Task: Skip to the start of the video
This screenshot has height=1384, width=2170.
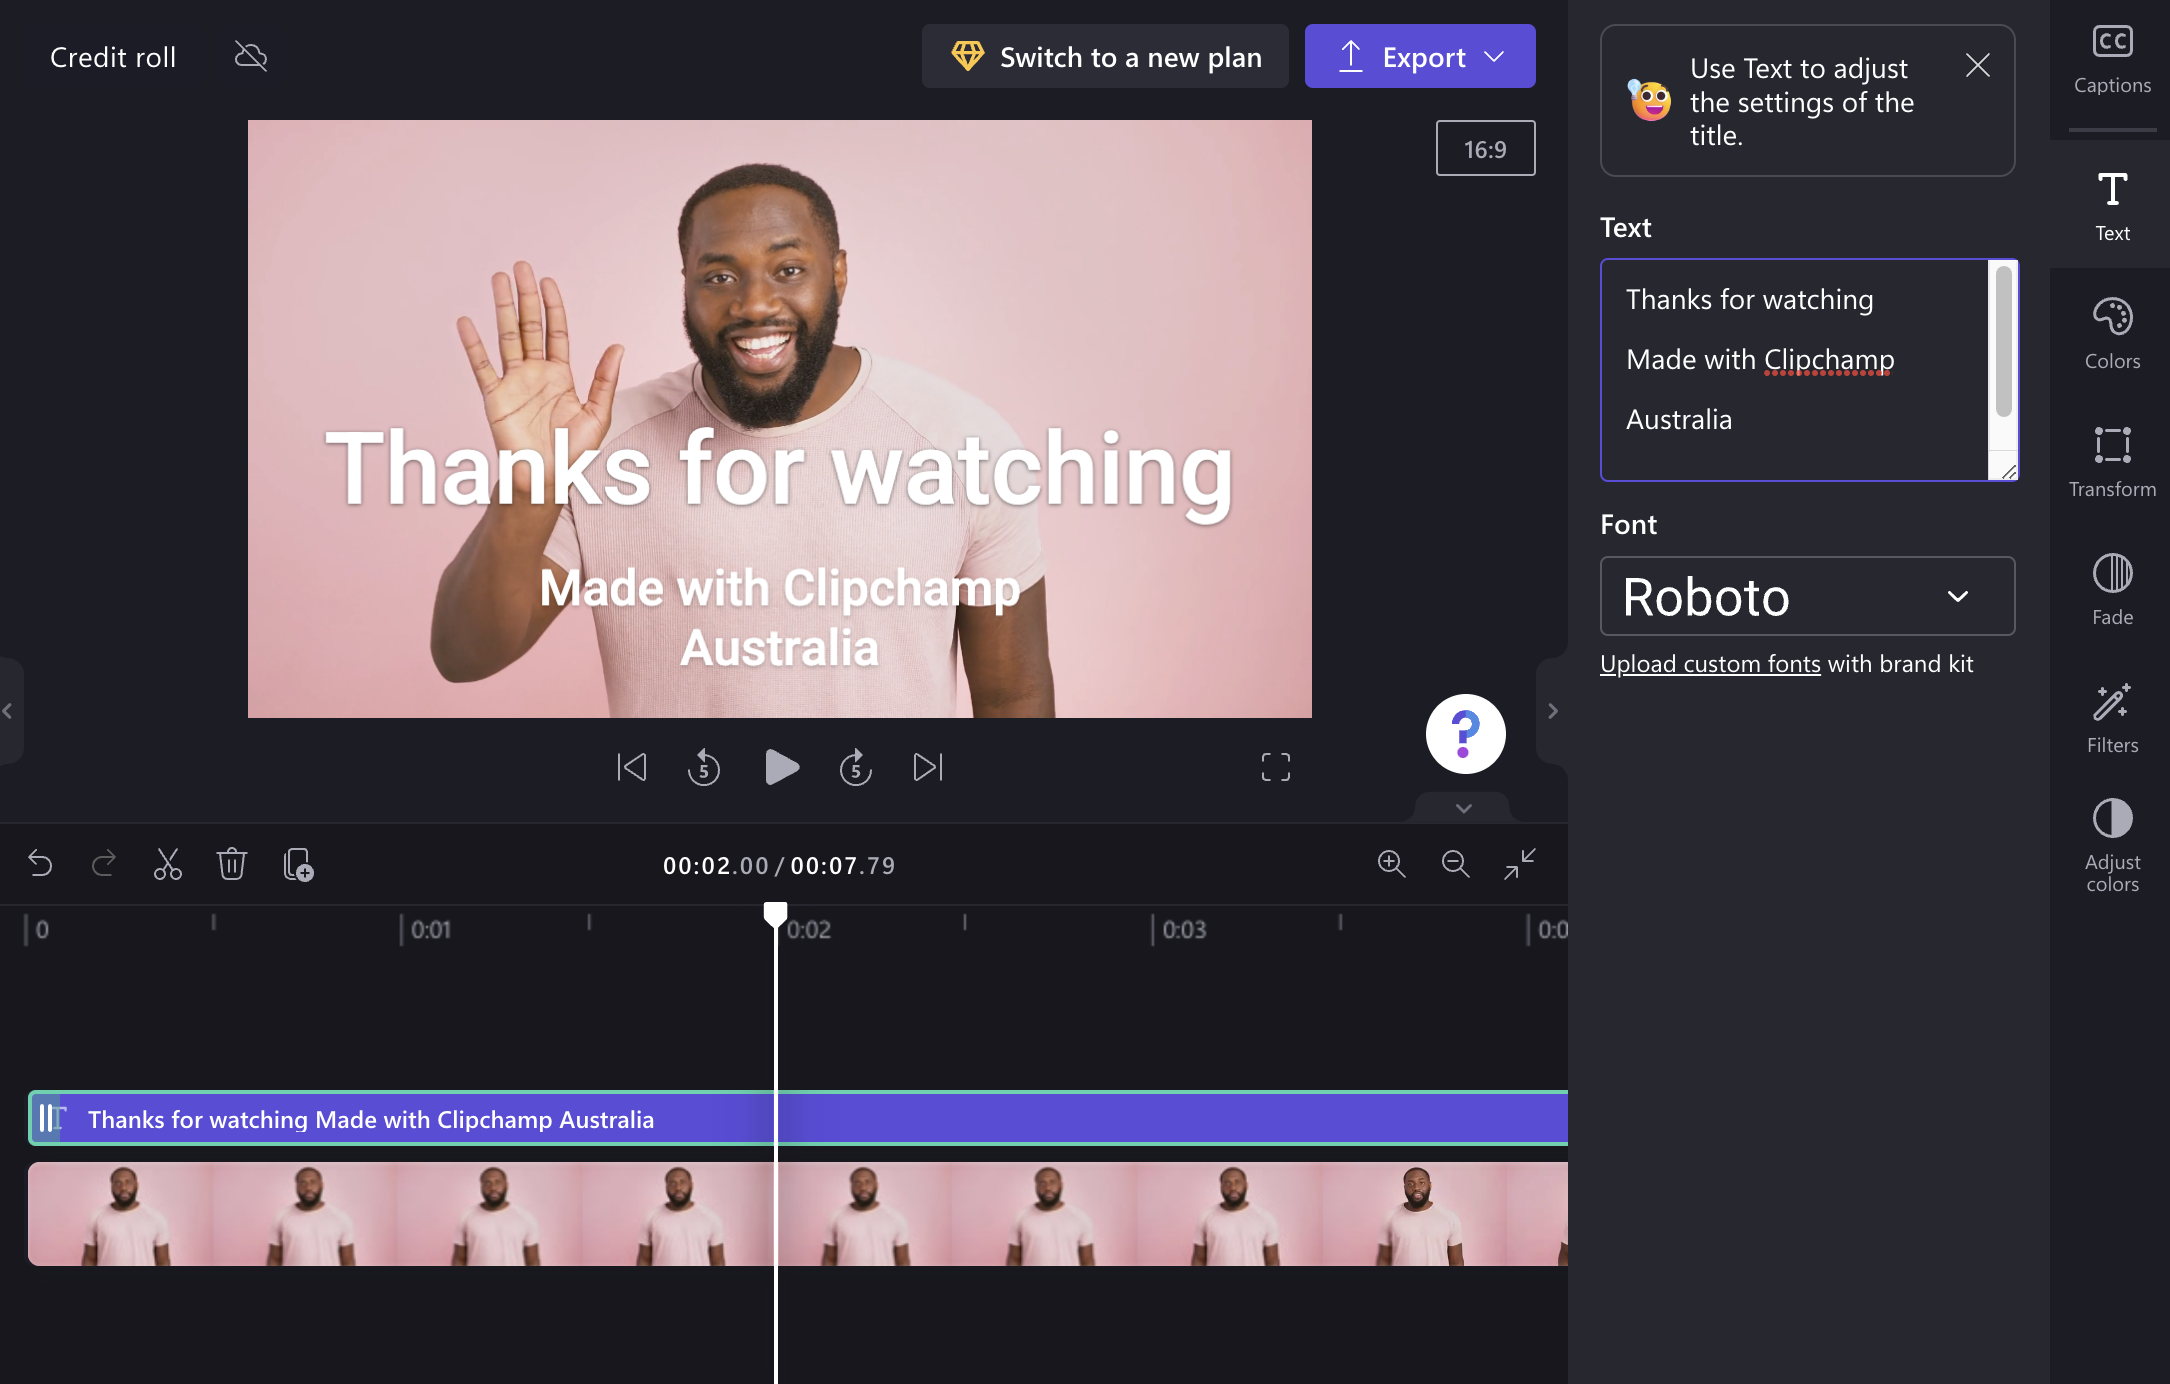Action: tap(631, 767)
